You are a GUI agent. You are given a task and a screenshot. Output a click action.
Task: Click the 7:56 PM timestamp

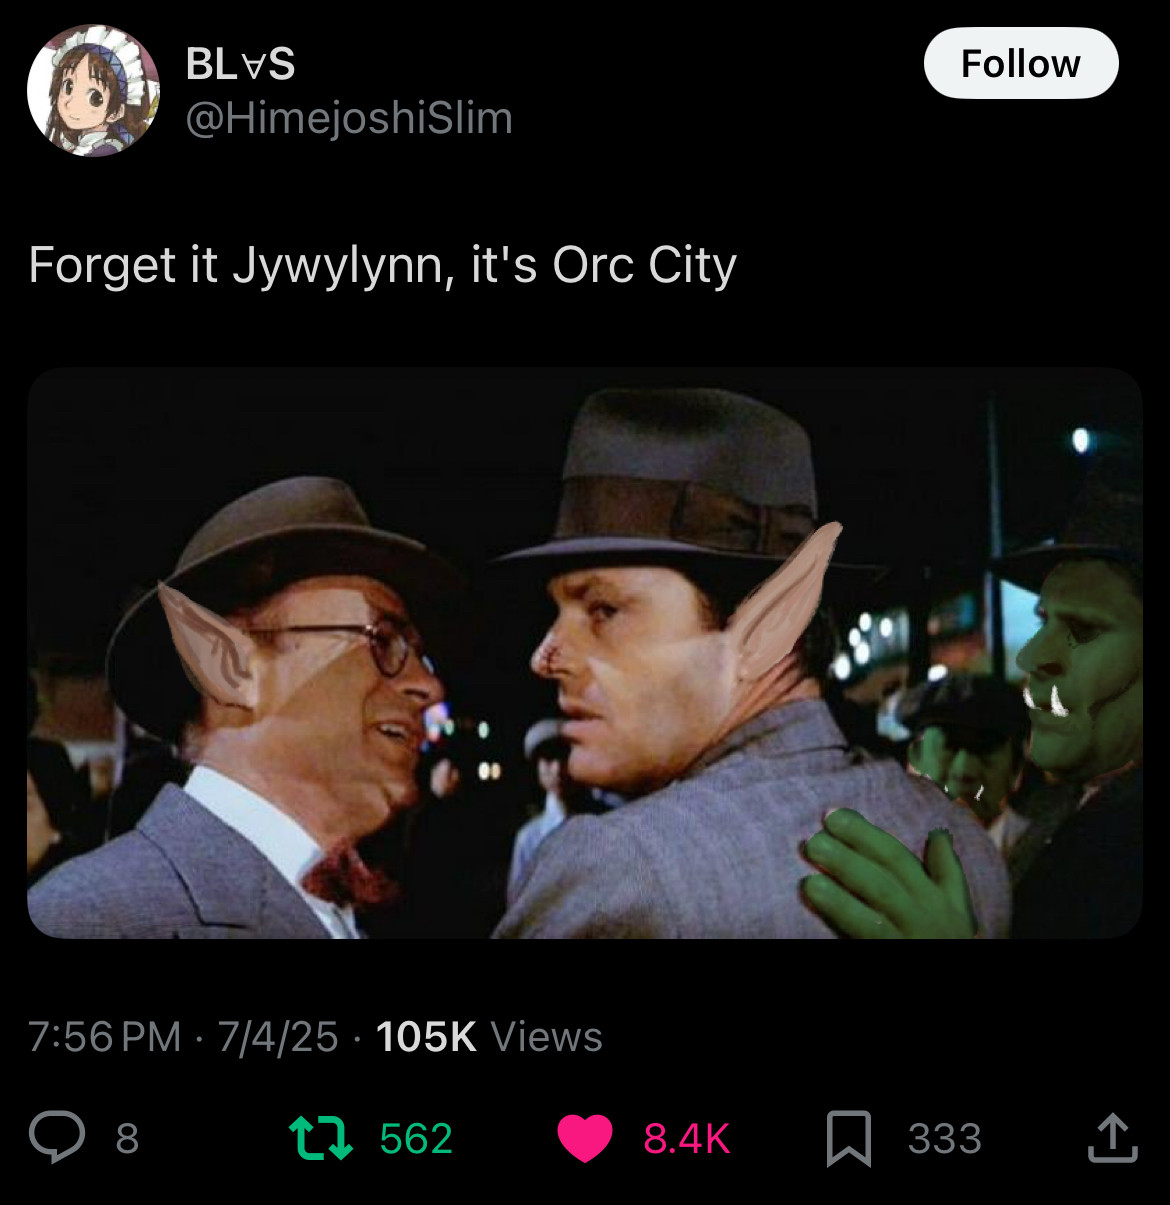pyautogui.click(x=105, y=1037)
